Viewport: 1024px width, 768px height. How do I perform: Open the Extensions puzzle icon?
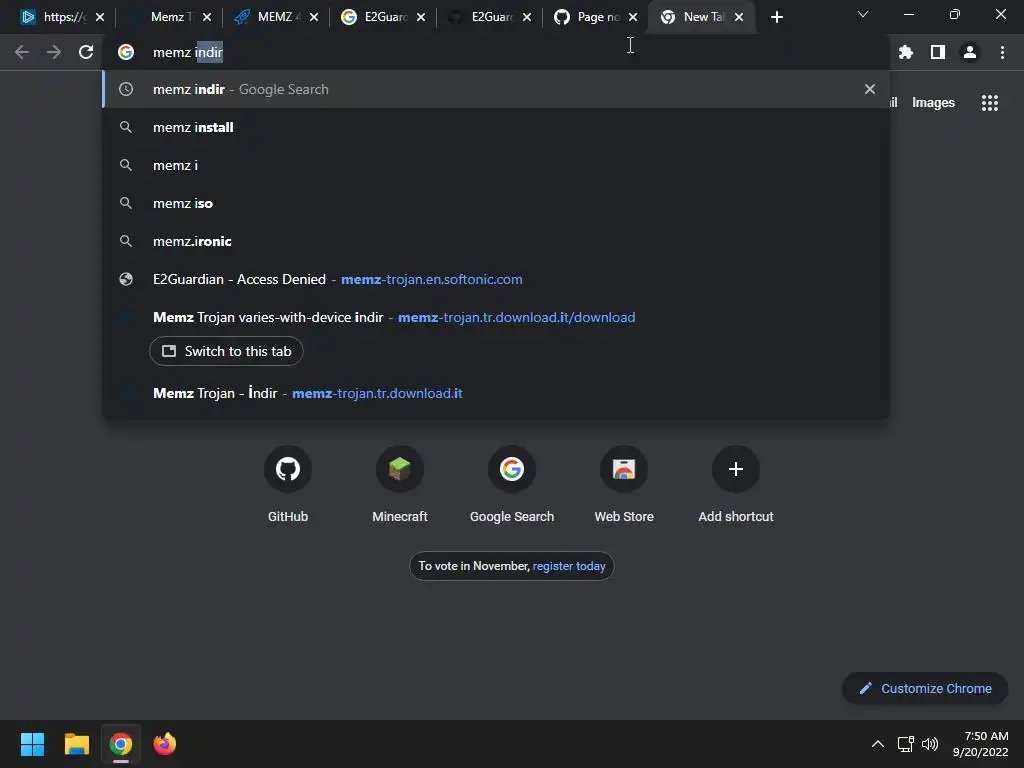pyautogui.click(x=906, y=52)
